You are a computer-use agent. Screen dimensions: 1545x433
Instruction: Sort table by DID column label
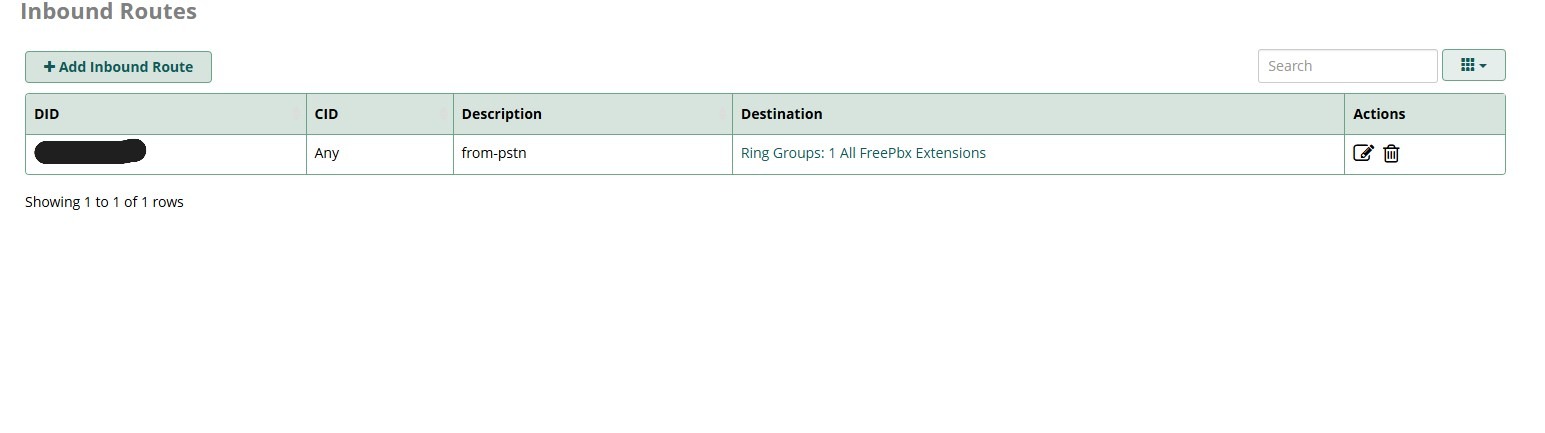47,114
